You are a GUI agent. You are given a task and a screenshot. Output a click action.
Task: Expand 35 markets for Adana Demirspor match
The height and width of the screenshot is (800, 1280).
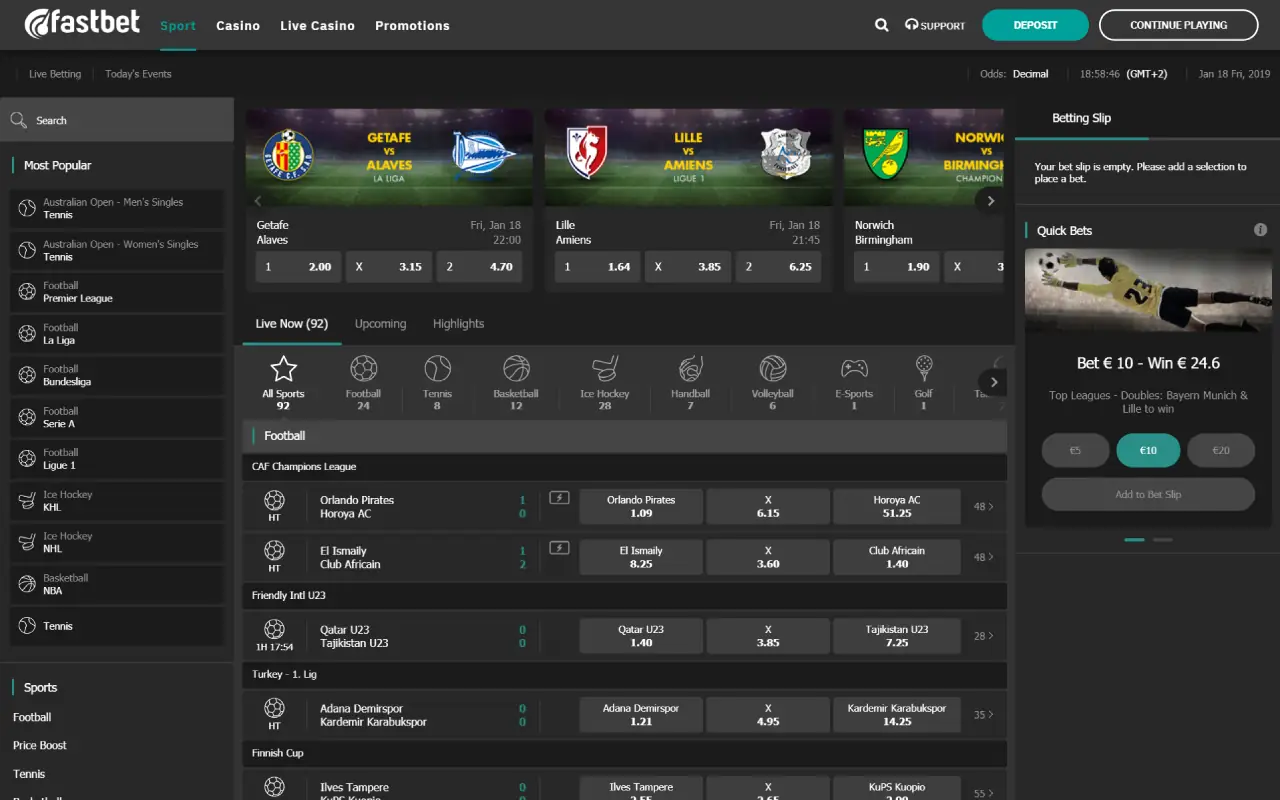point(984,715)
